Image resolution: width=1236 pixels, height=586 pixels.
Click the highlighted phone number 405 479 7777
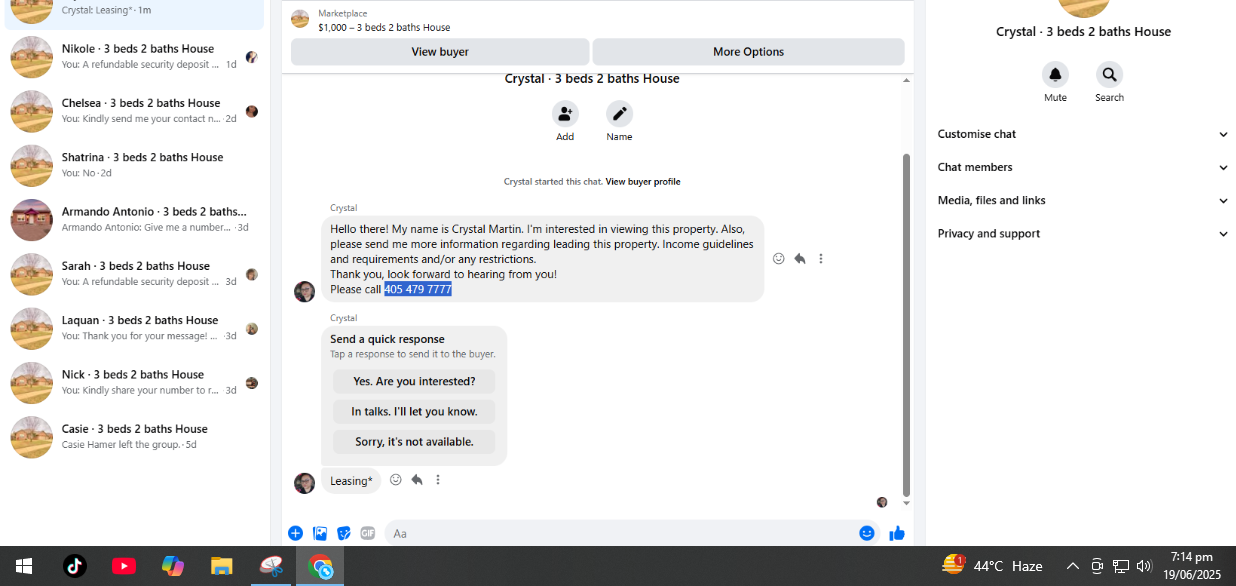click(x=418, y=289)
